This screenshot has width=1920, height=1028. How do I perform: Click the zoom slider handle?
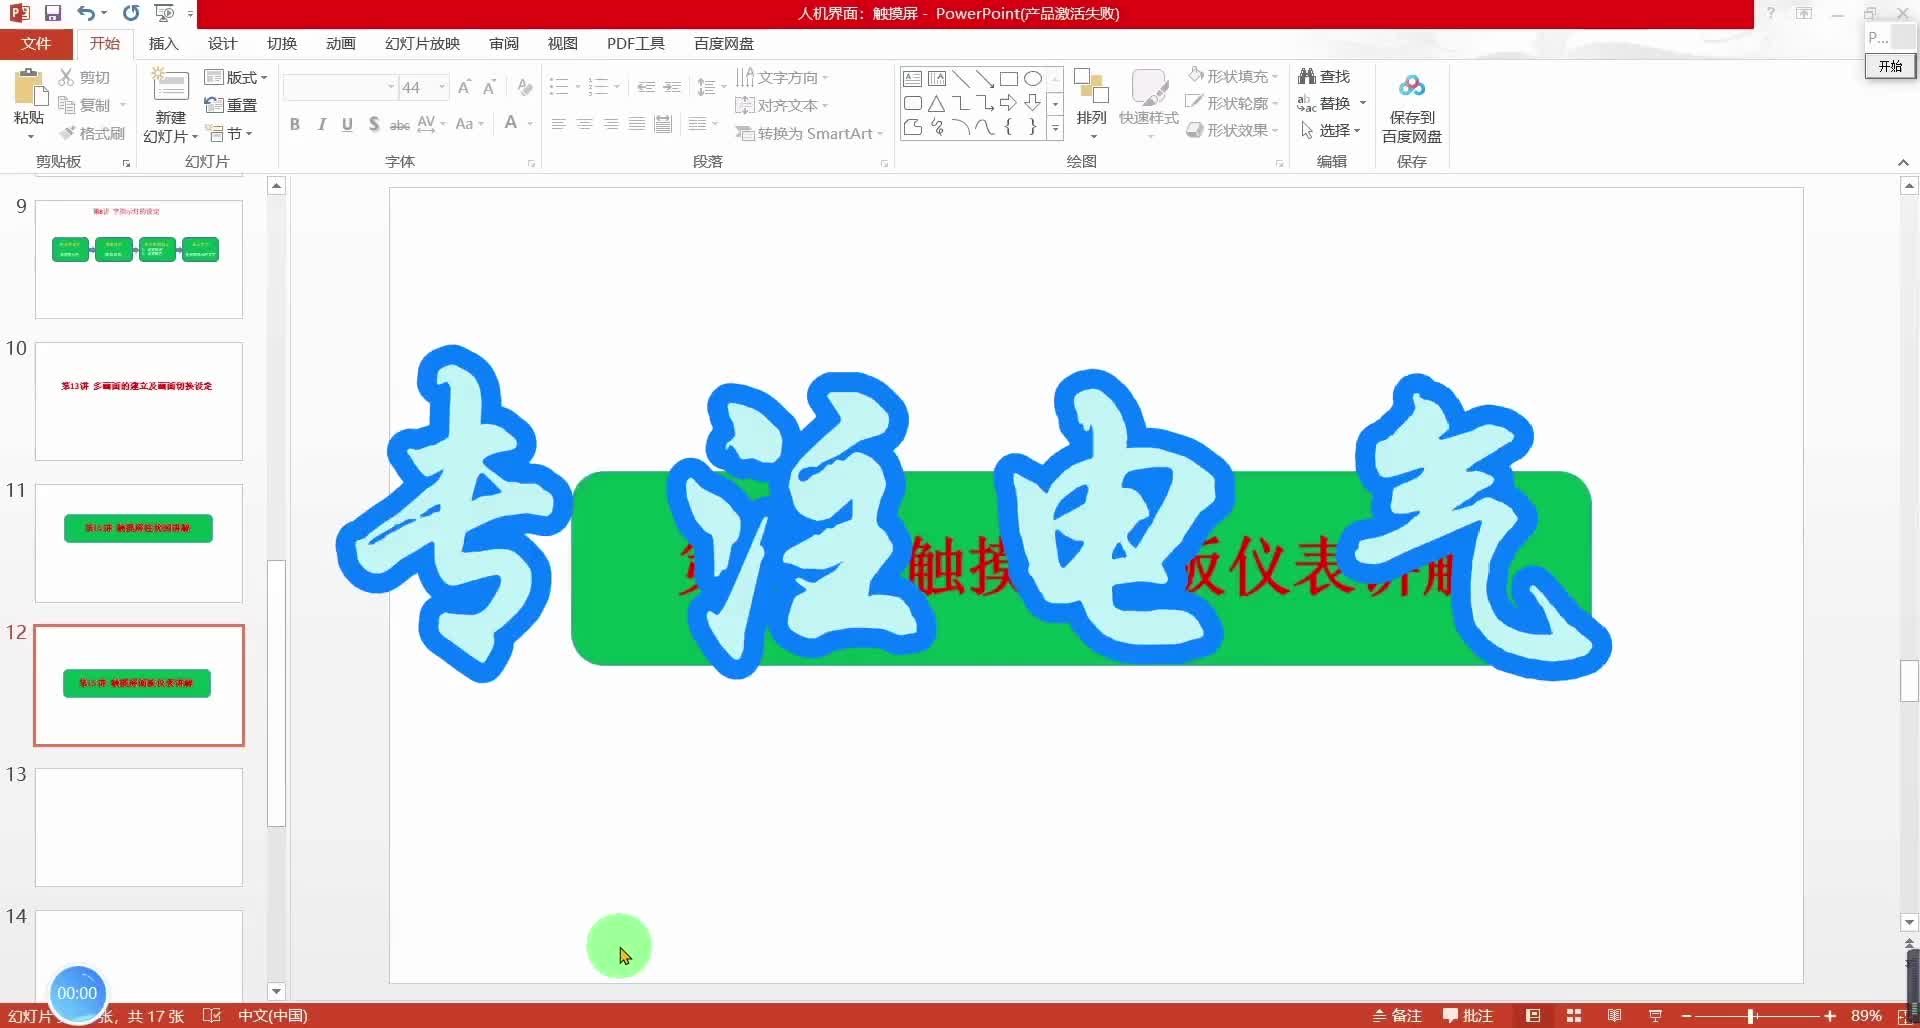click(1752, 1016)
